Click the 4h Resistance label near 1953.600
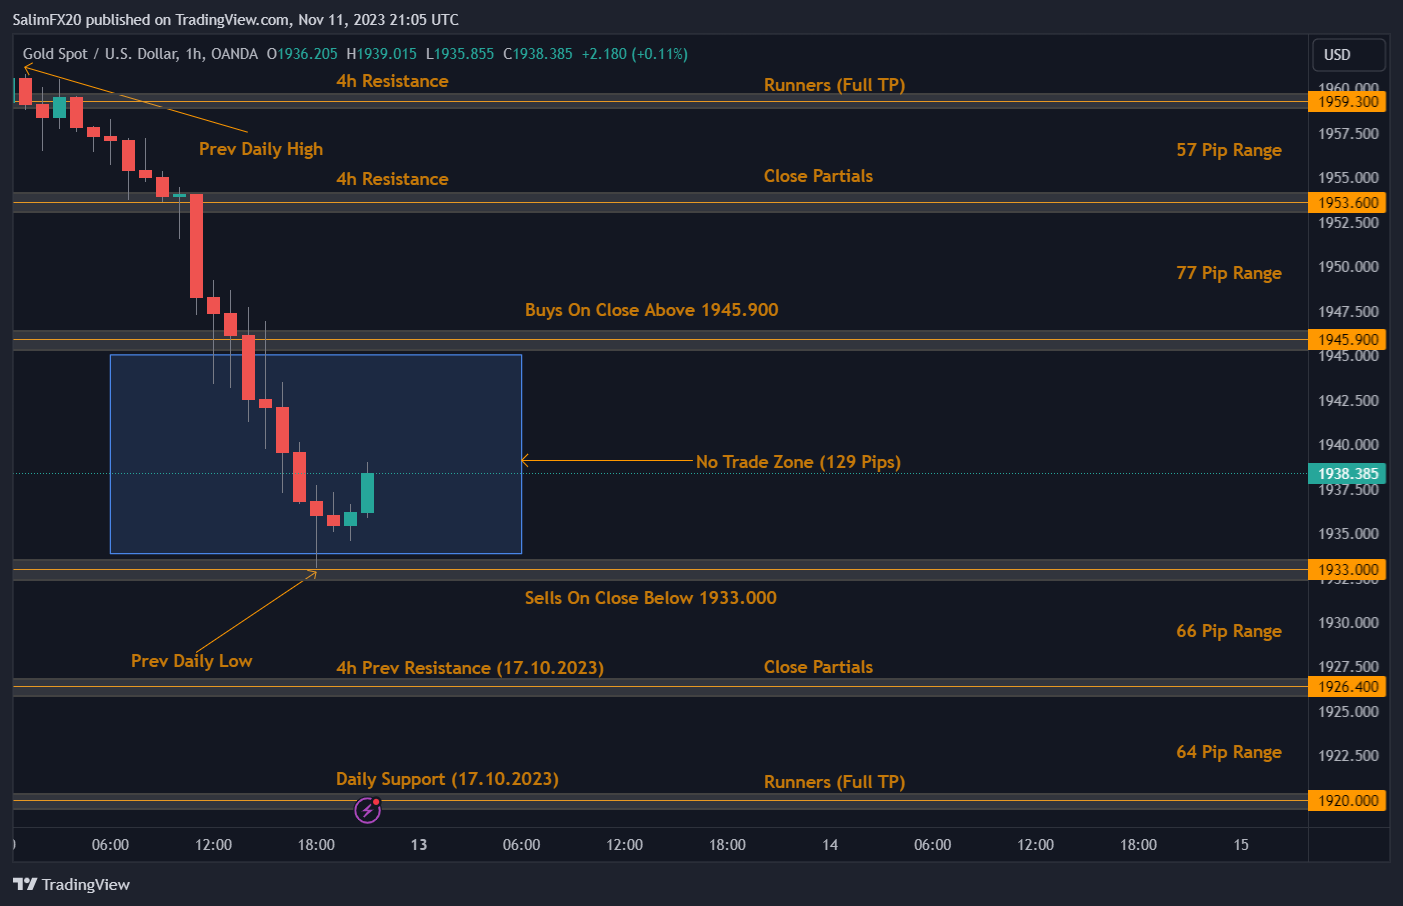Viewport: 1403px width, 906px height. point(392,179)
